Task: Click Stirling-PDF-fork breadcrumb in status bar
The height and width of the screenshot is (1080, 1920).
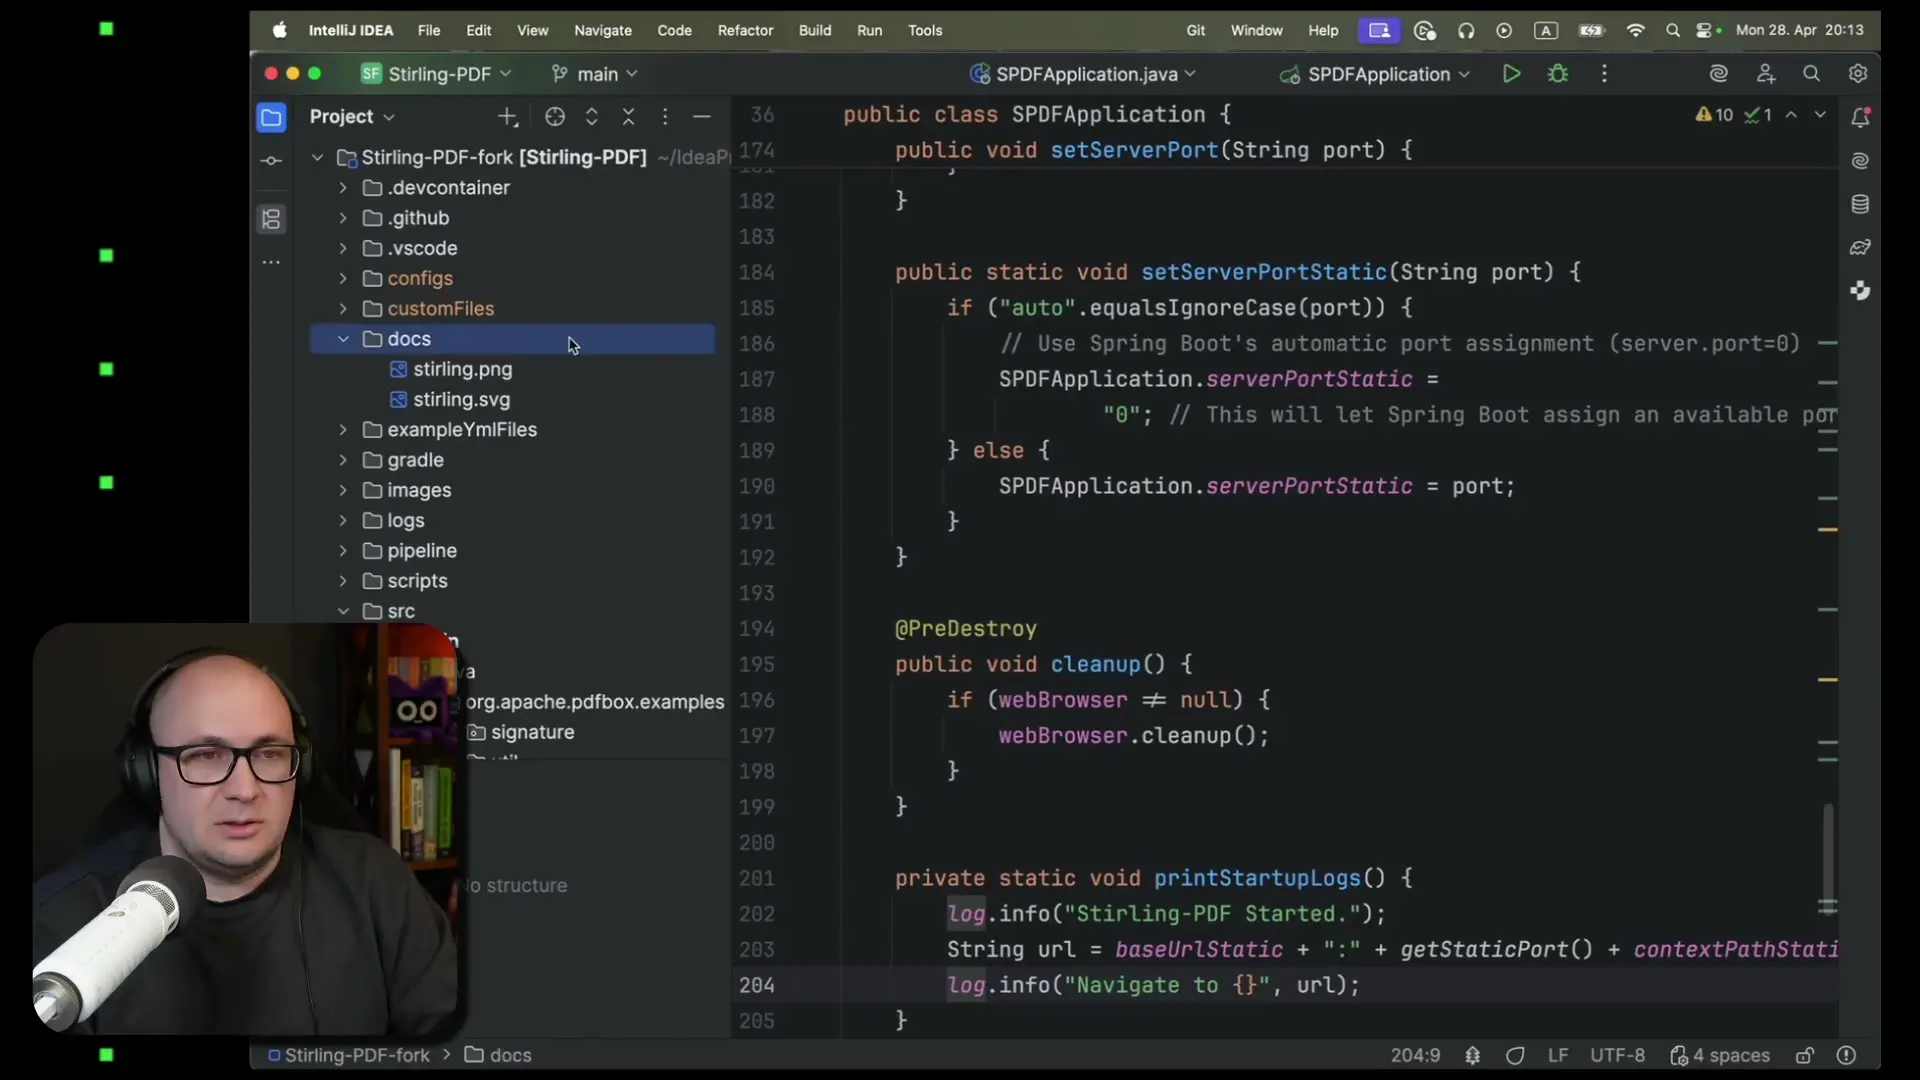Action: [349, 1056]
